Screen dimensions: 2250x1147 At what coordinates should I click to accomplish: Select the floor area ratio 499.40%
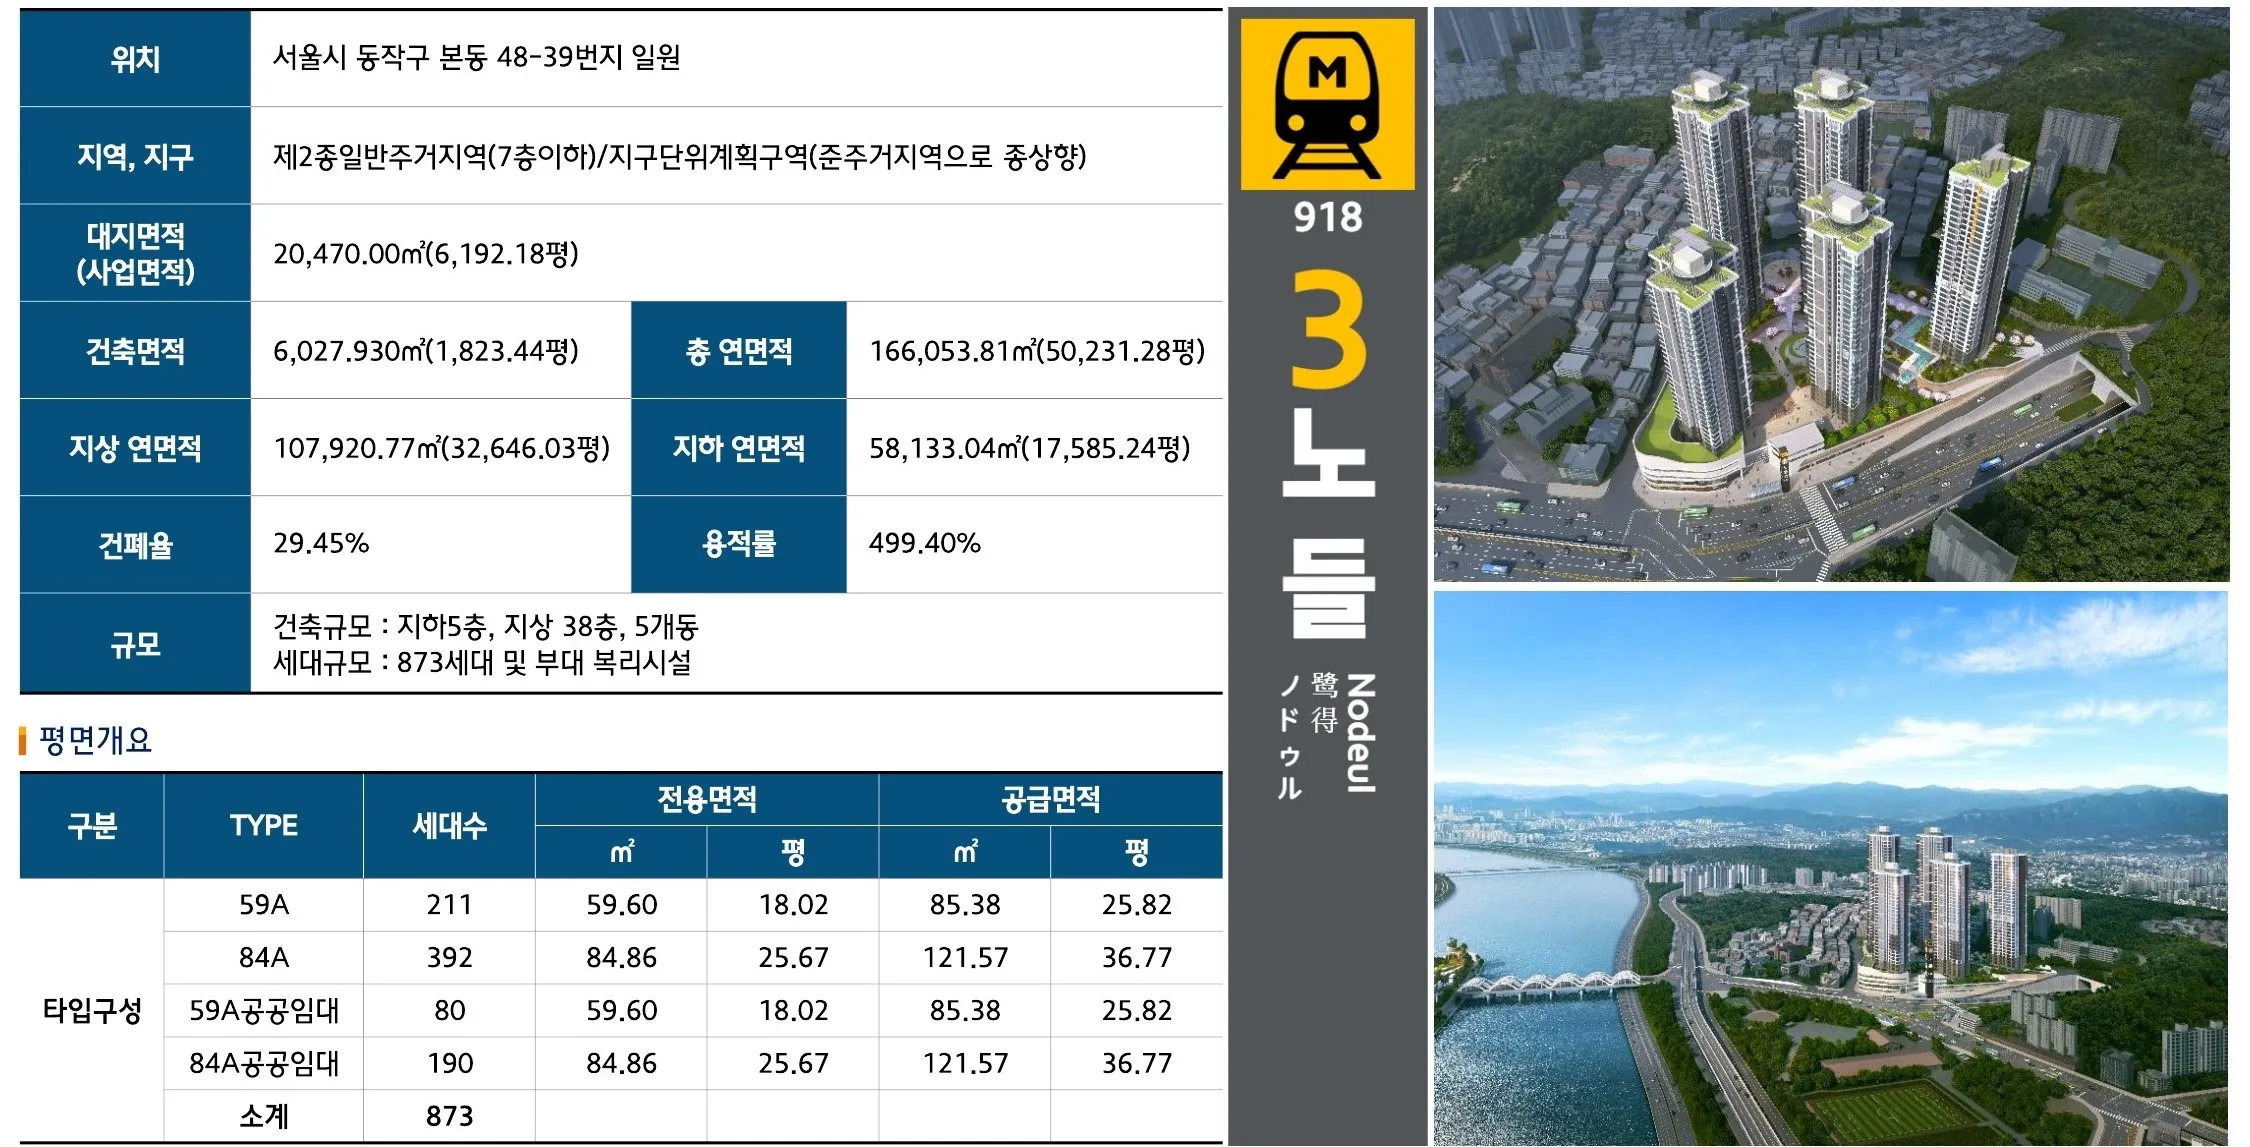(x=925, y=543)
